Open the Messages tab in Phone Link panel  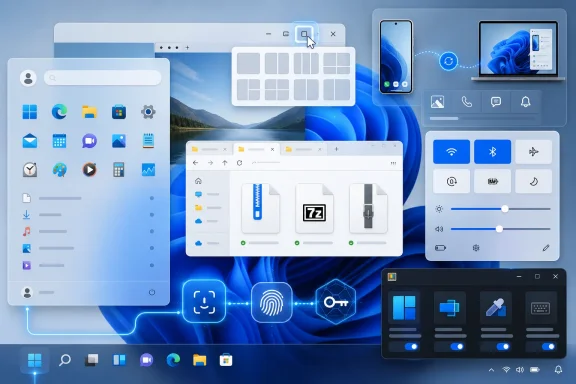[496, 102]
